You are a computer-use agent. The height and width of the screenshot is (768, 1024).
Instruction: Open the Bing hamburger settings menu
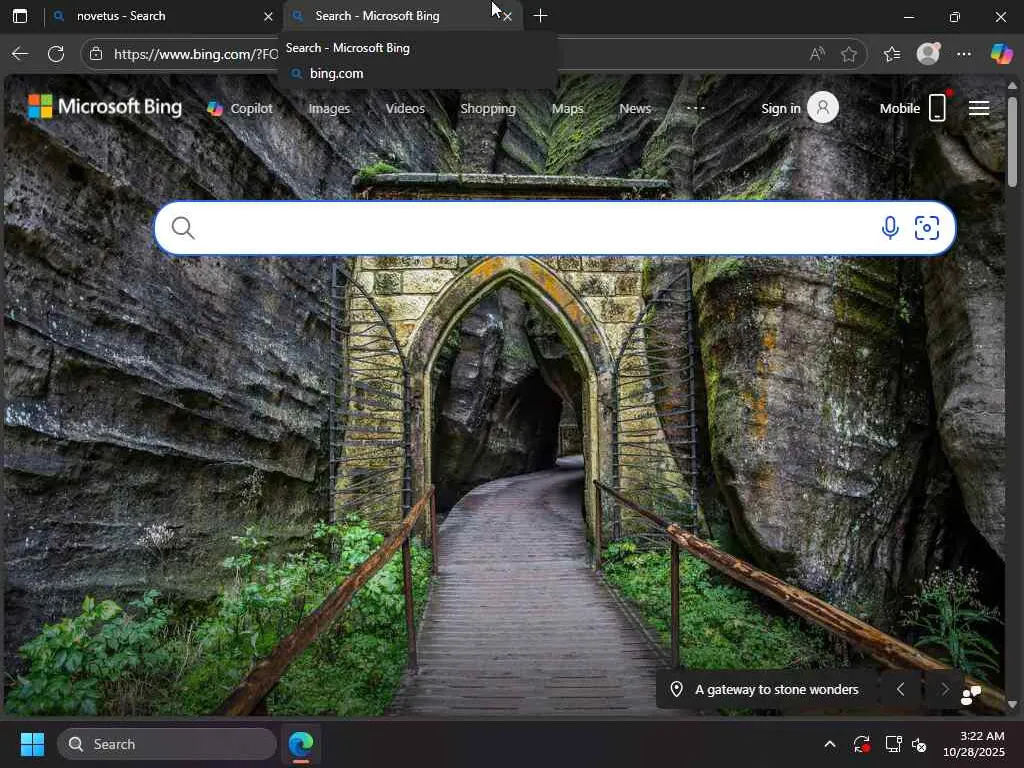click(979, 108)
